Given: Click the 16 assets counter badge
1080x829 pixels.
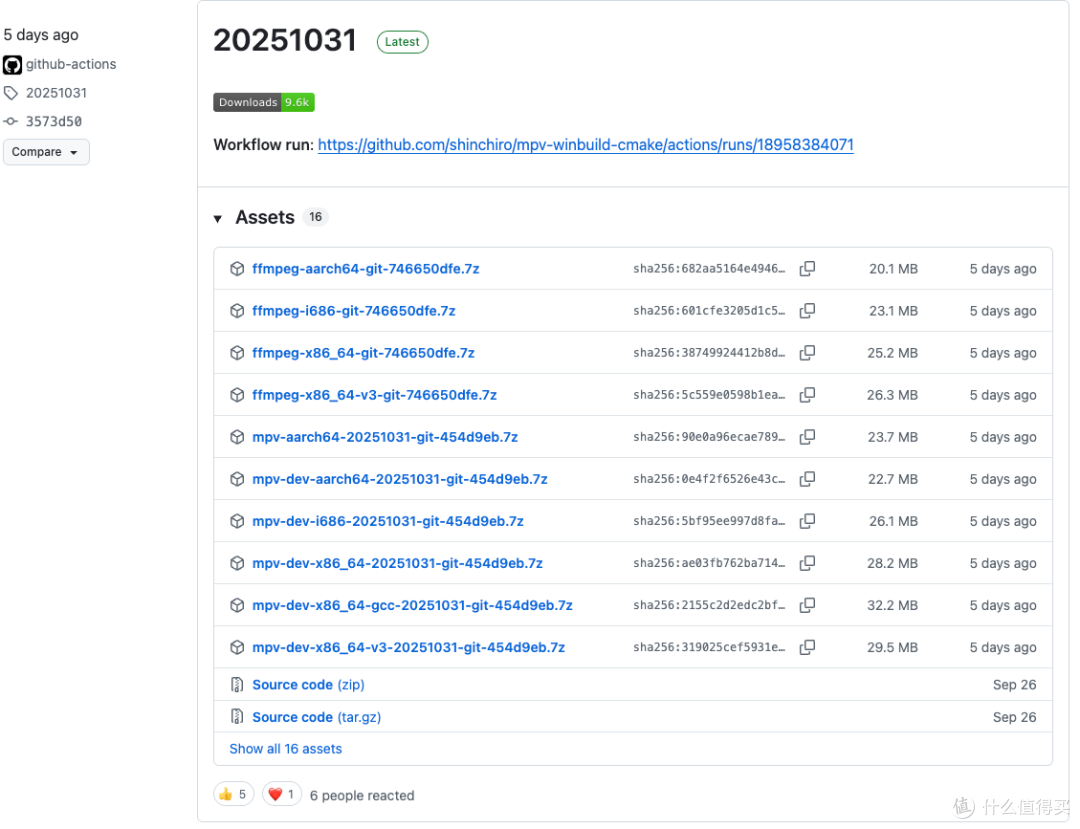Looking at the screenshot, I should pyautogui.click(x=315, y=217).
